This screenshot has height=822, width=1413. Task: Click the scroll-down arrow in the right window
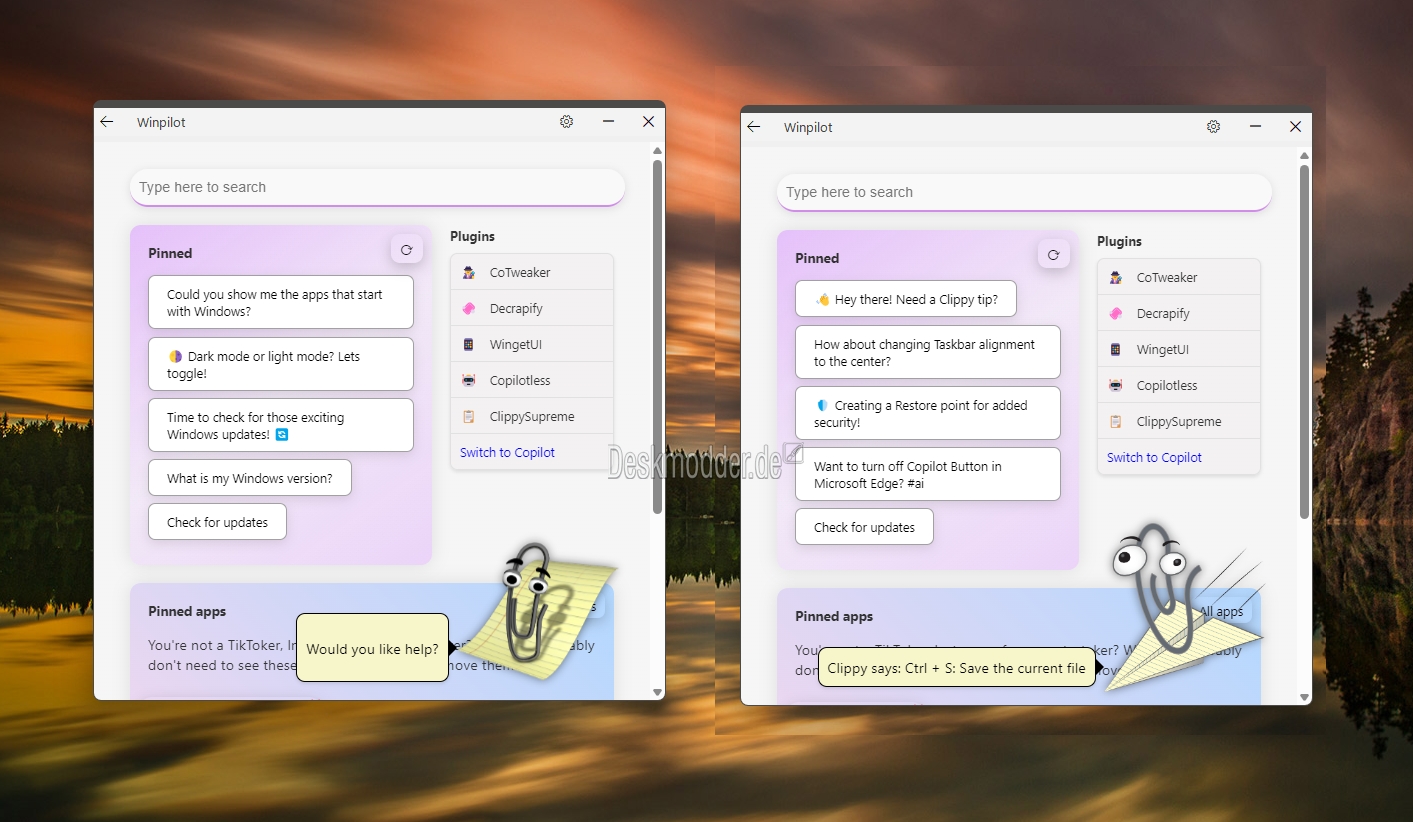pyautogui.click(x=1304, y=697)
